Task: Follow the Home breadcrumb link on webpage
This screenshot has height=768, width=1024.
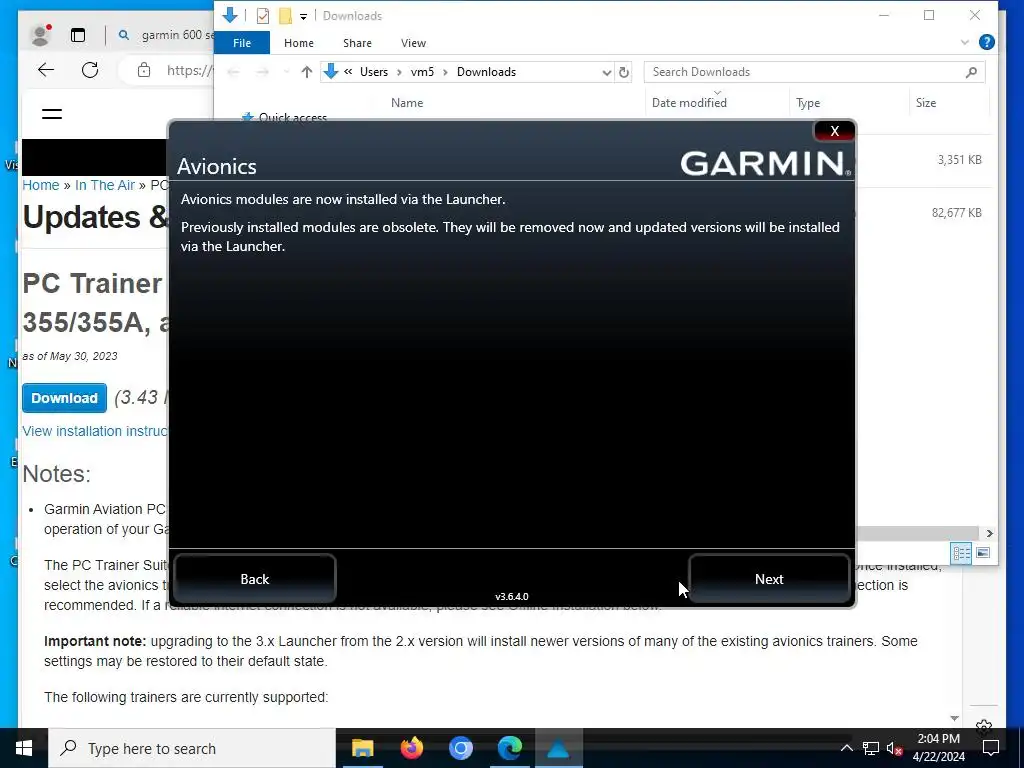Action: coord(40,185)
